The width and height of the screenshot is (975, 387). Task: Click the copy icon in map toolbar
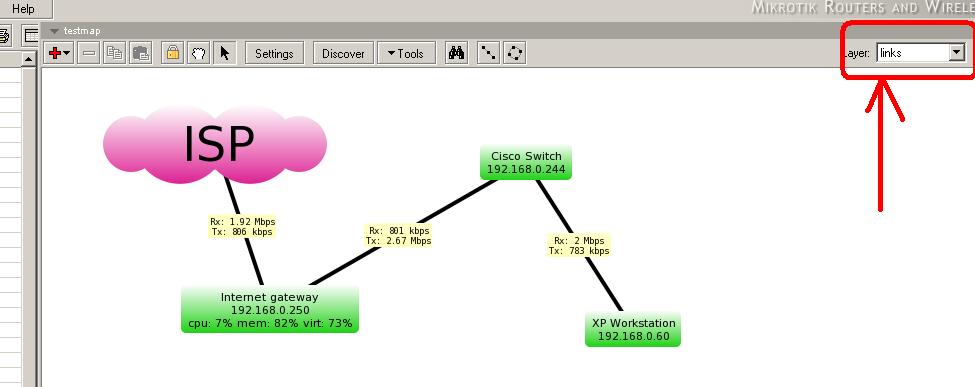click(114, 54)
